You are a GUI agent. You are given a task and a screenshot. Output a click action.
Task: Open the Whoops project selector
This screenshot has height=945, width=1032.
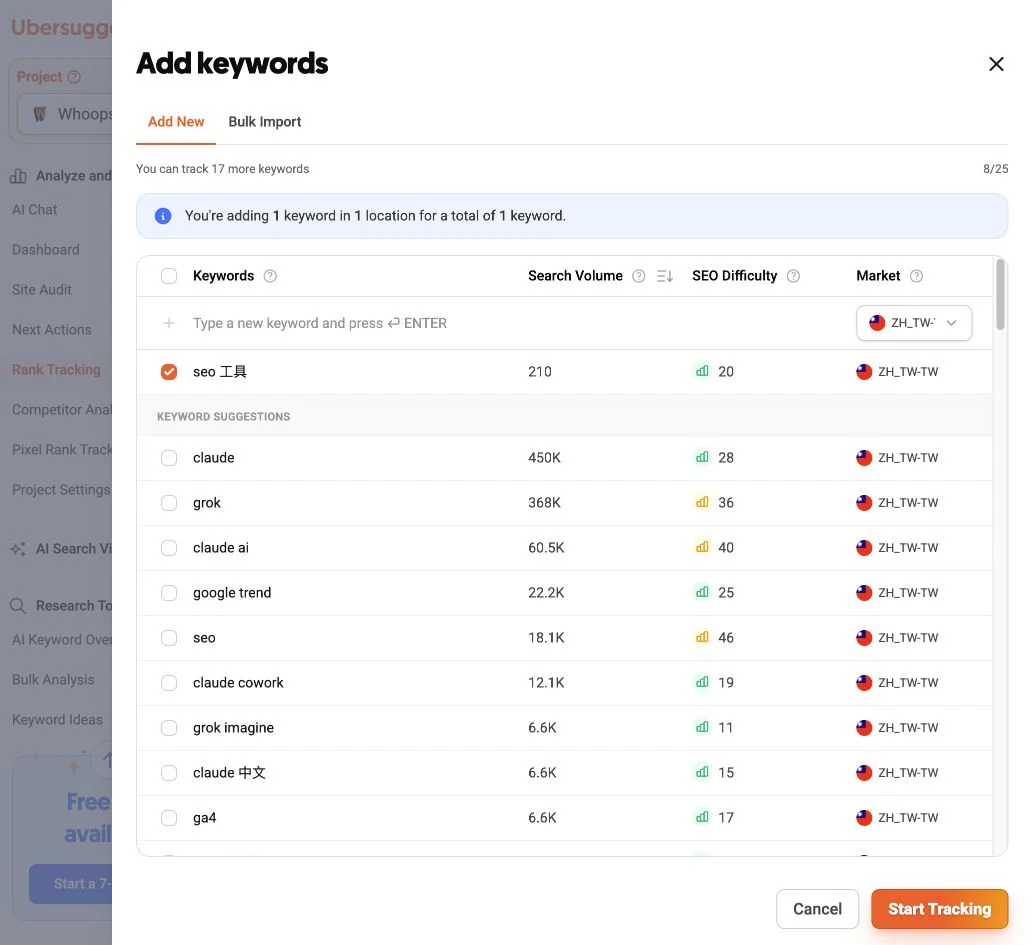[x=64, y=114]
